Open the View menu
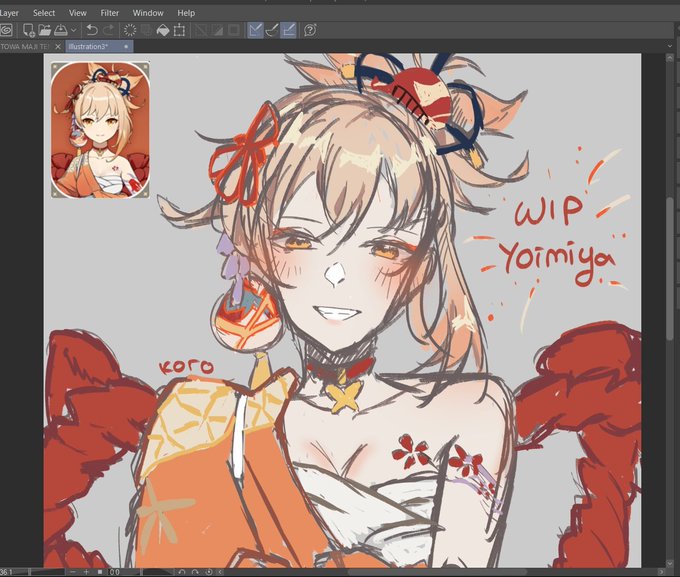 (x=78, y=13)
